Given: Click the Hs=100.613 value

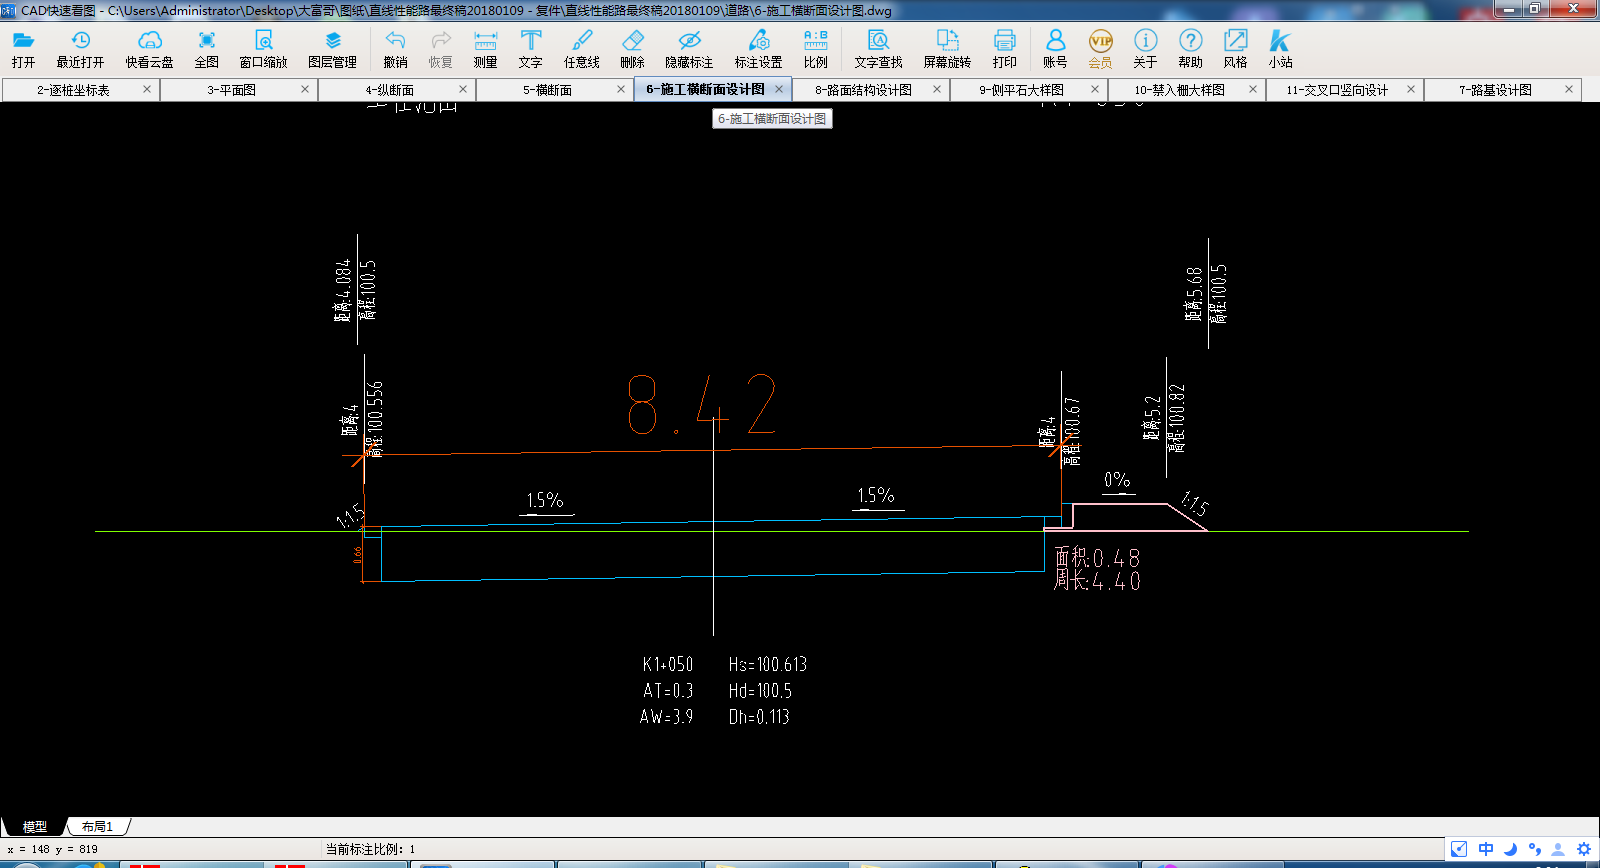Looking at the screenshot, I should pyautogui.click(x=767, y=665).
